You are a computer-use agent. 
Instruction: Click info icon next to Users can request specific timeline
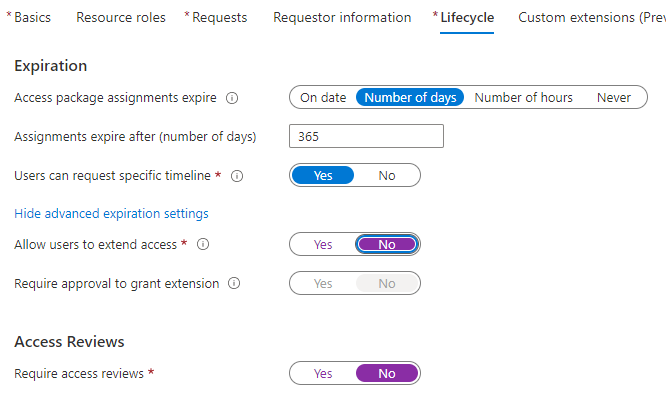click(x=237, y=176)
